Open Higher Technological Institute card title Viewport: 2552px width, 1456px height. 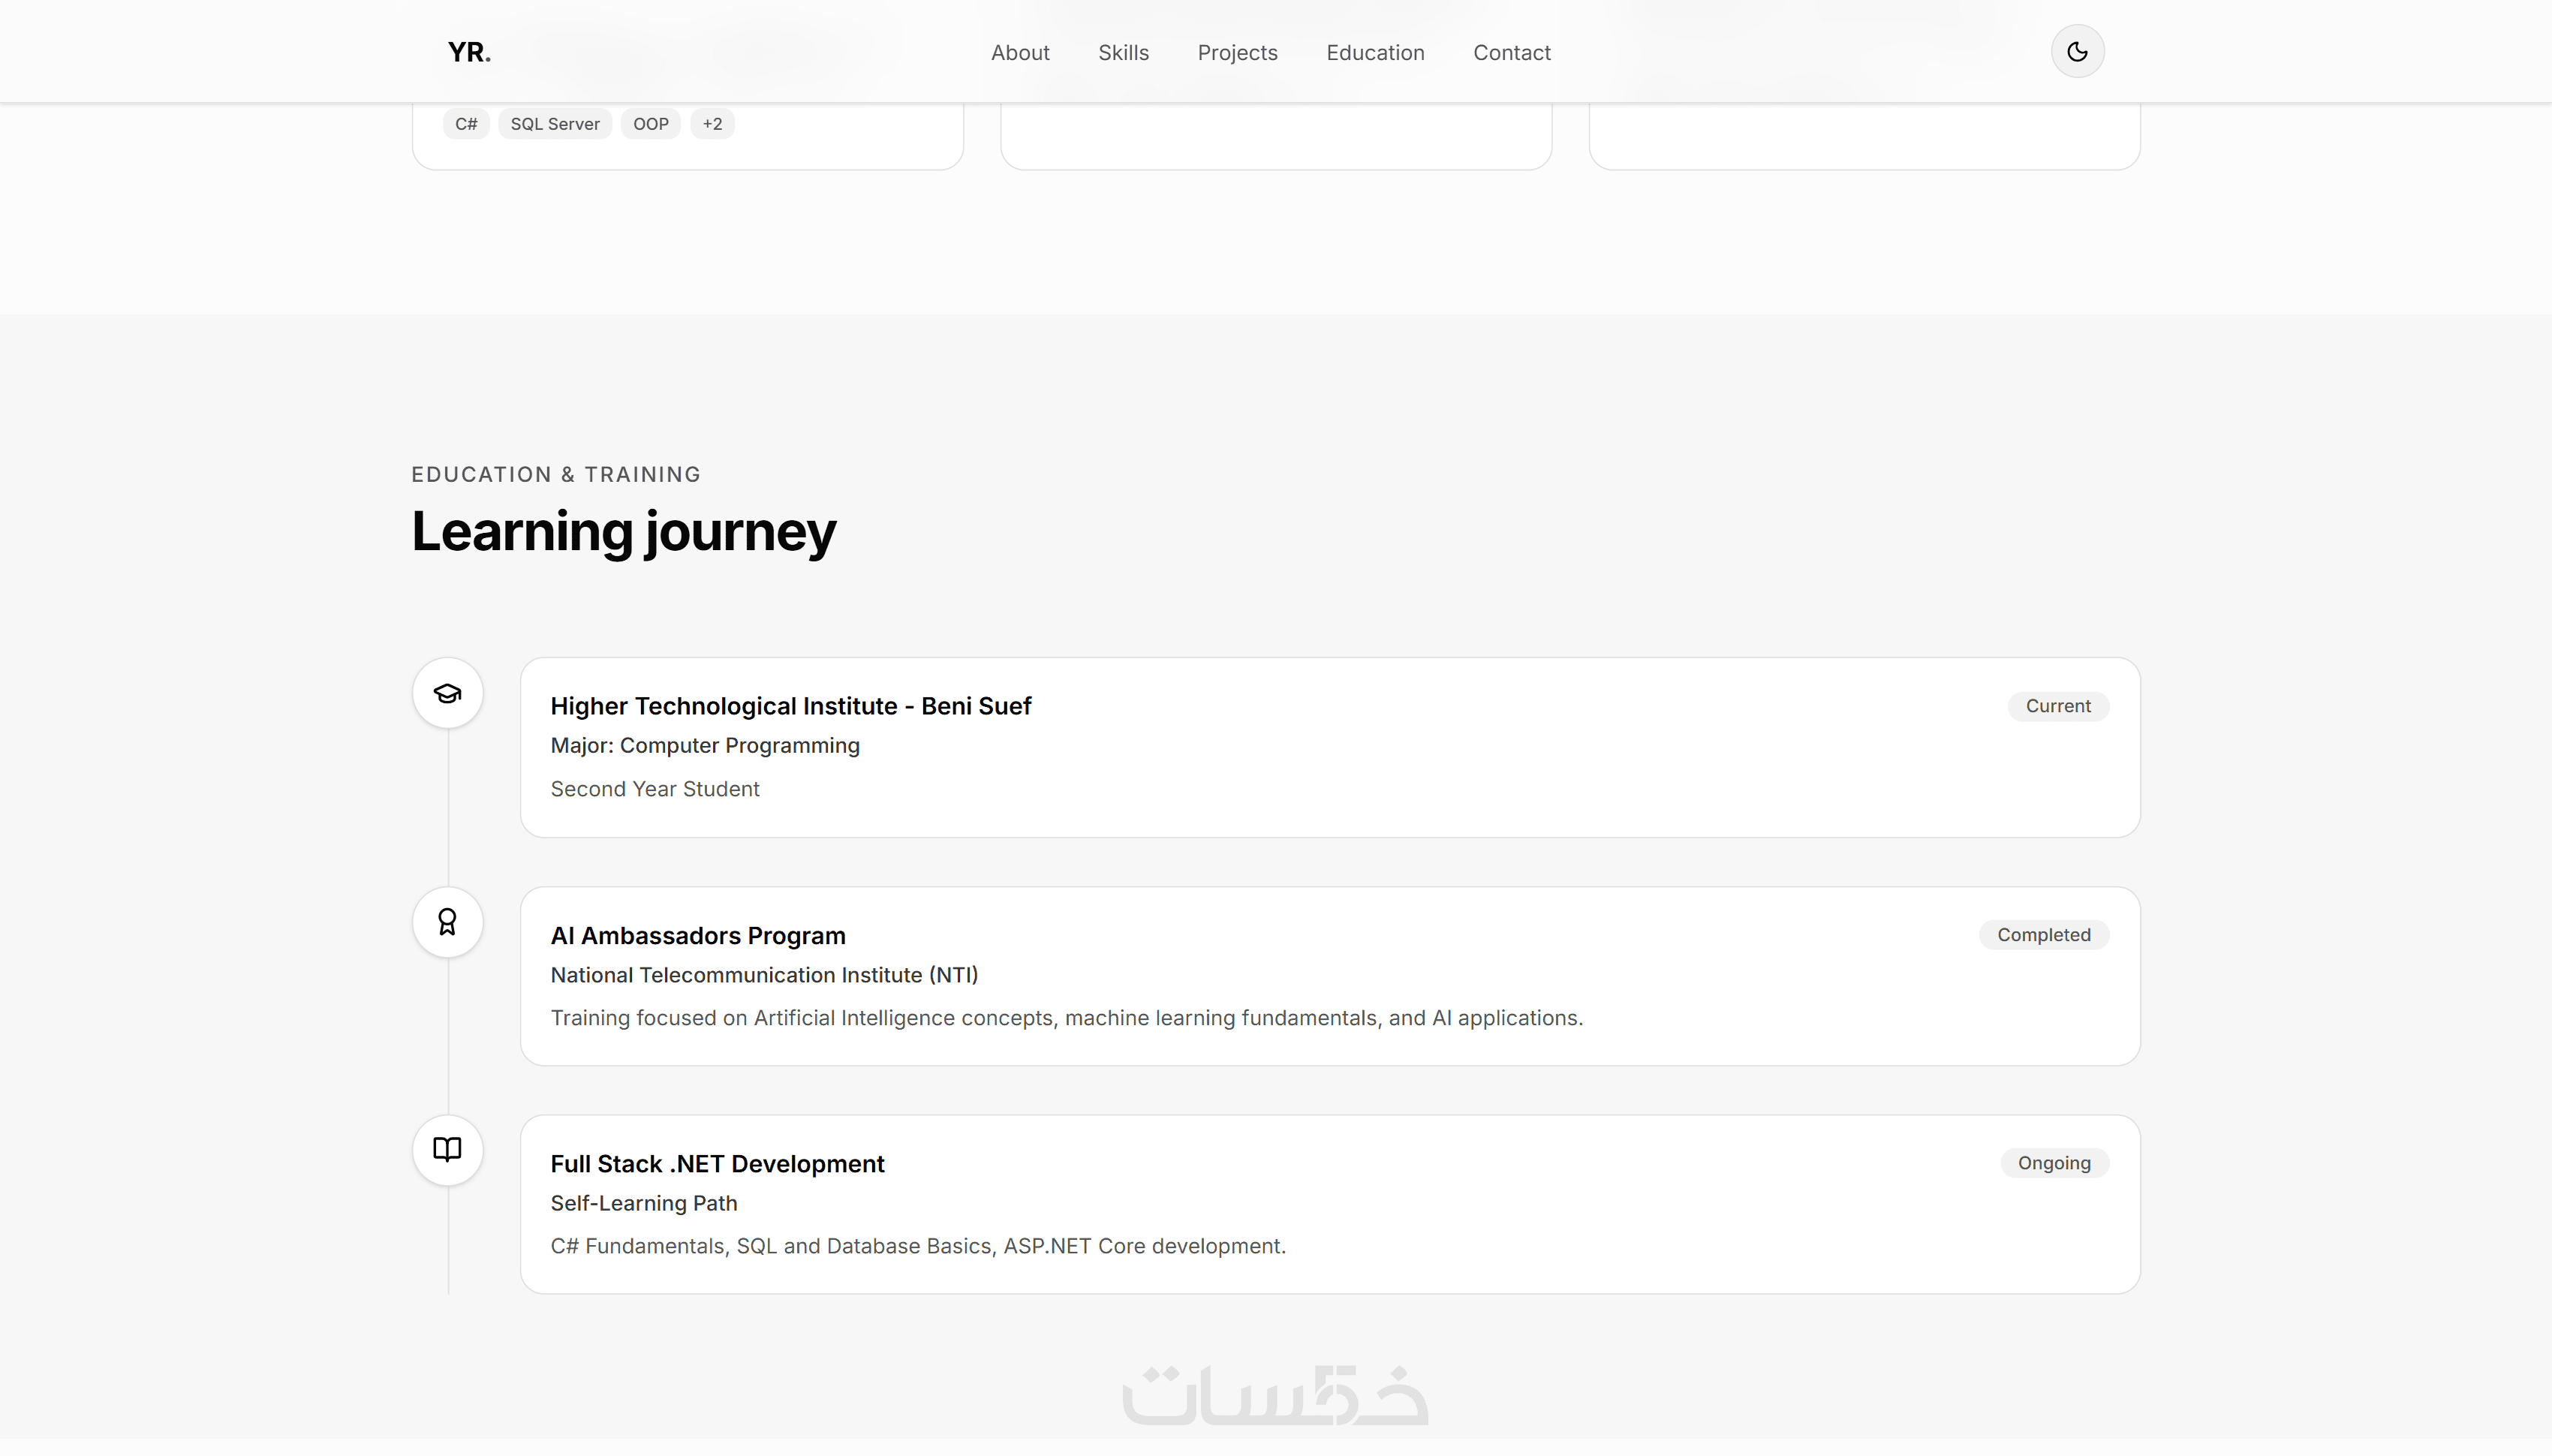tap(790, 706)
